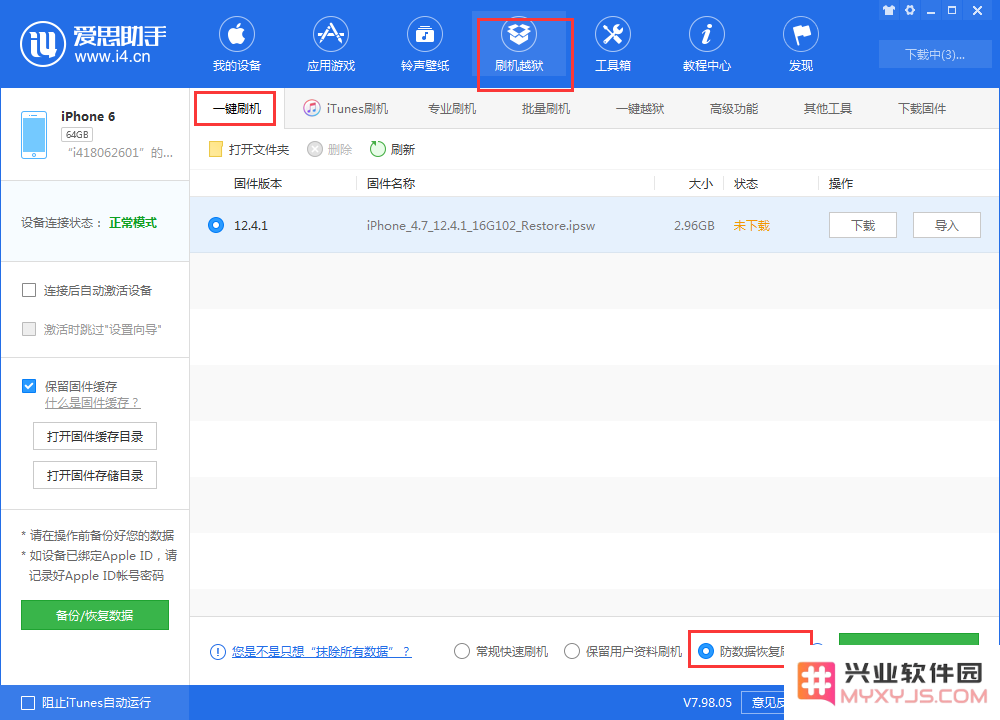The height and width of the screenshot is (720, 1000).
Task: Click 打开固件存储目录 button
Action: click(95, 475)
